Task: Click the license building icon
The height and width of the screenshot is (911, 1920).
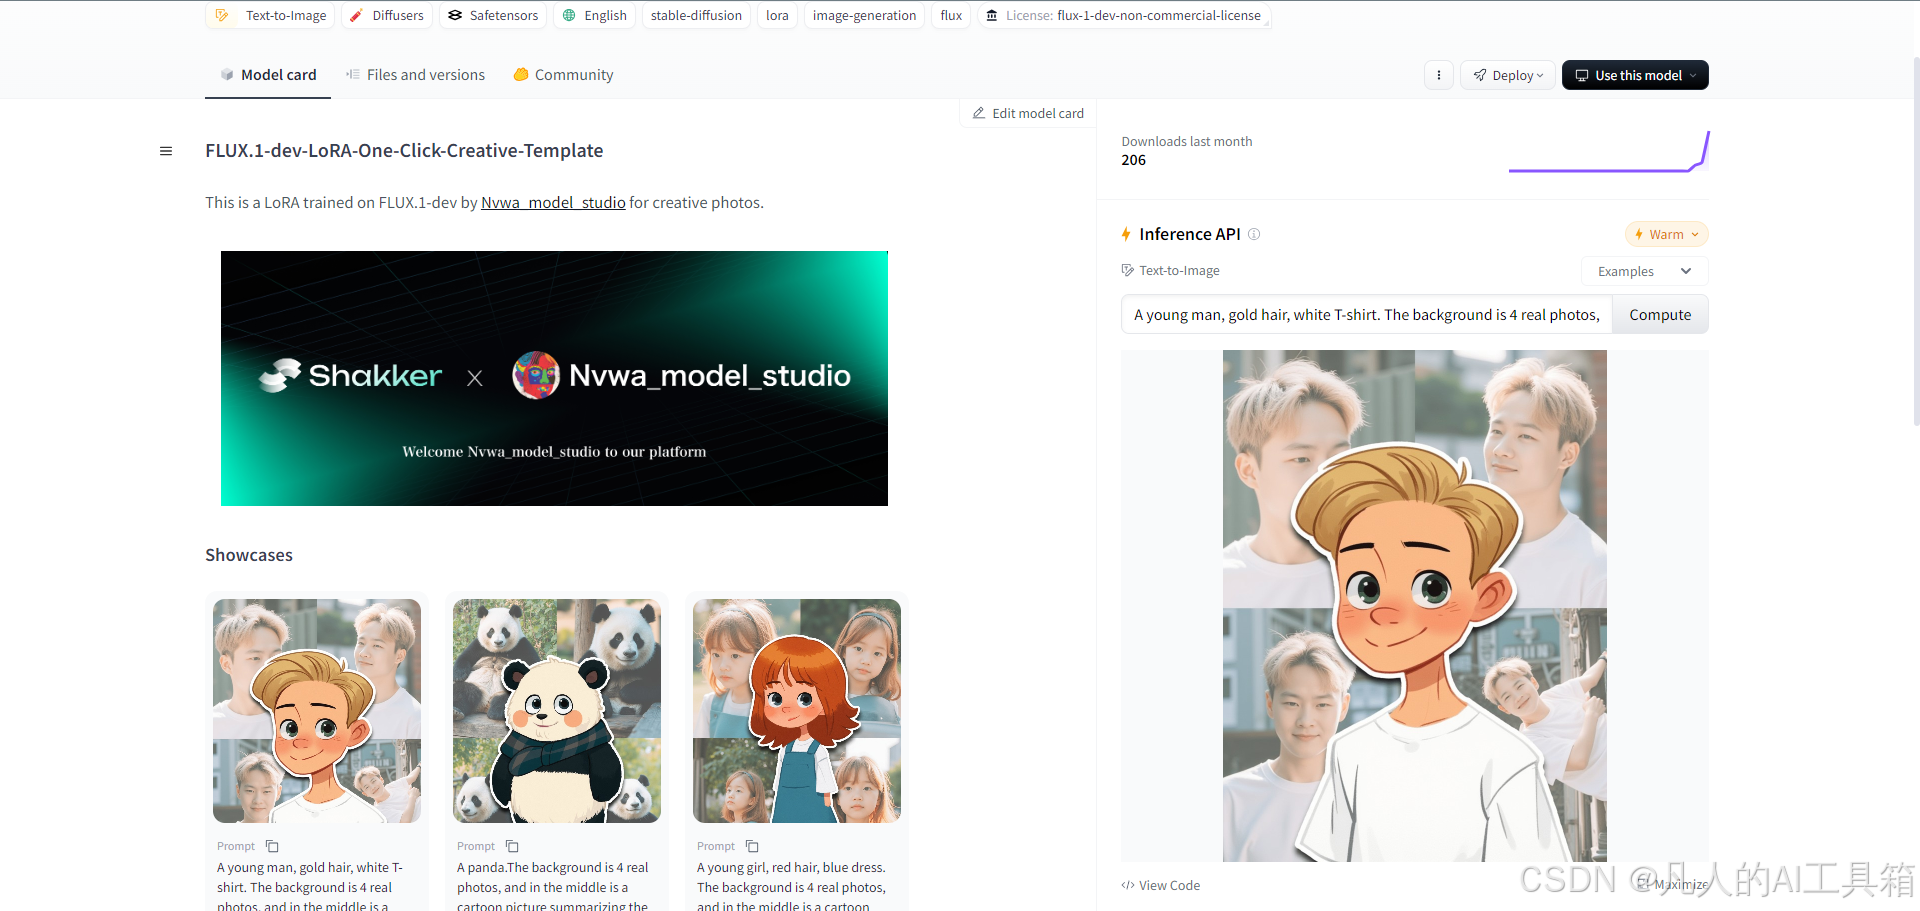Action: [x=991, y=15]
